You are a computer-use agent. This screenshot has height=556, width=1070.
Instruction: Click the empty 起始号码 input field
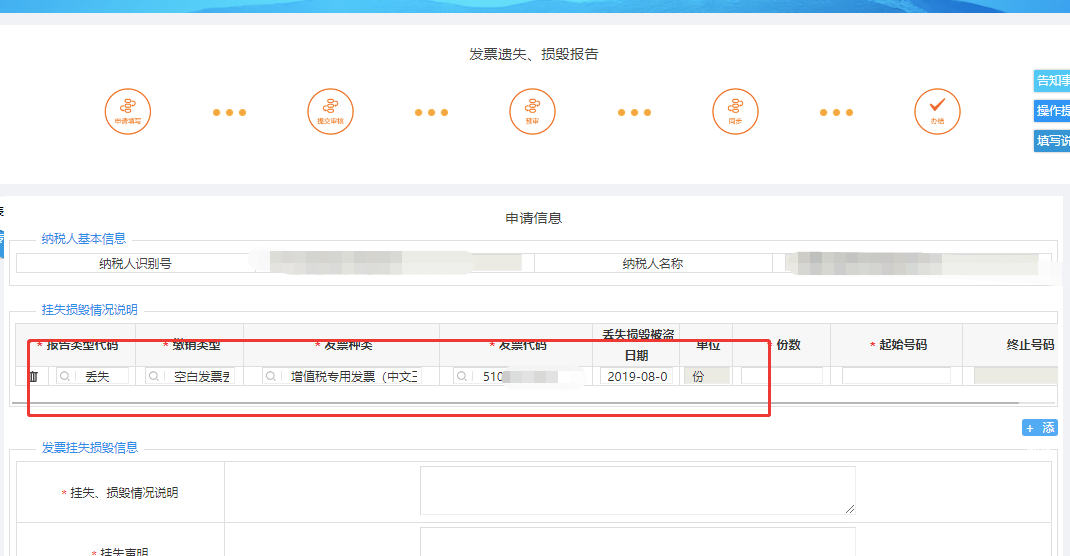point(896,376)
